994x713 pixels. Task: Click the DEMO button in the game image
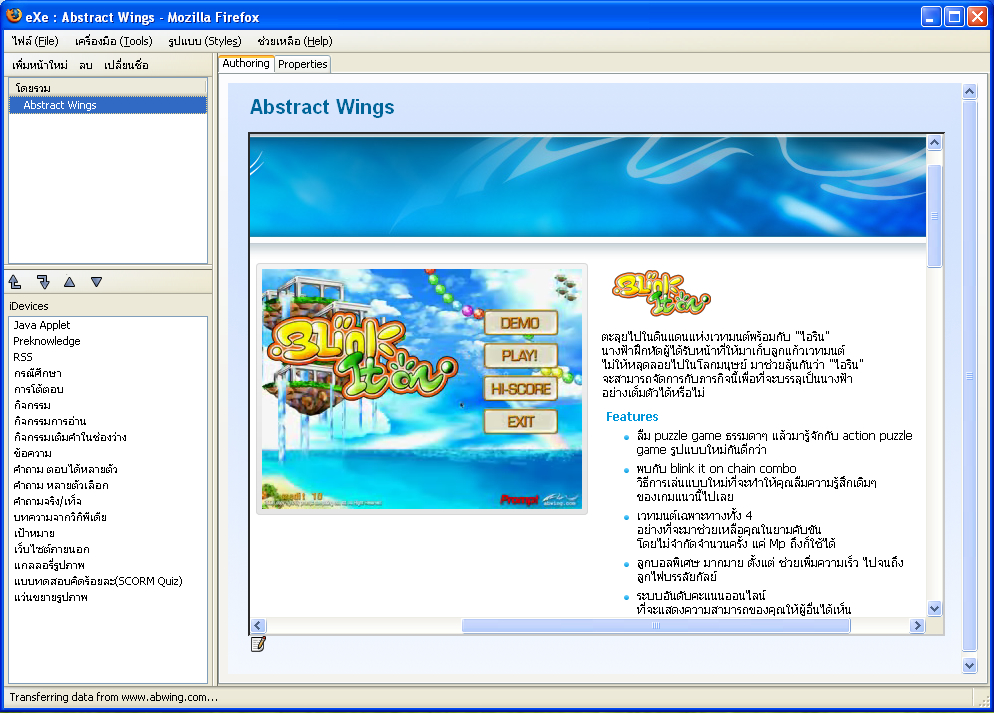520,323
